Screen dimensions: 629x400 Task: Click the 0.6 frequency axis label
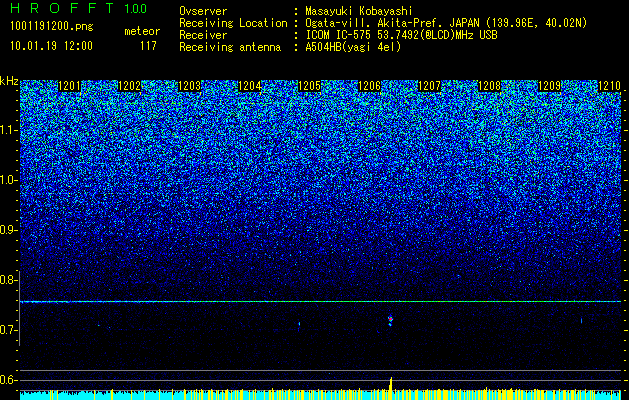click(x=9, y=380)
